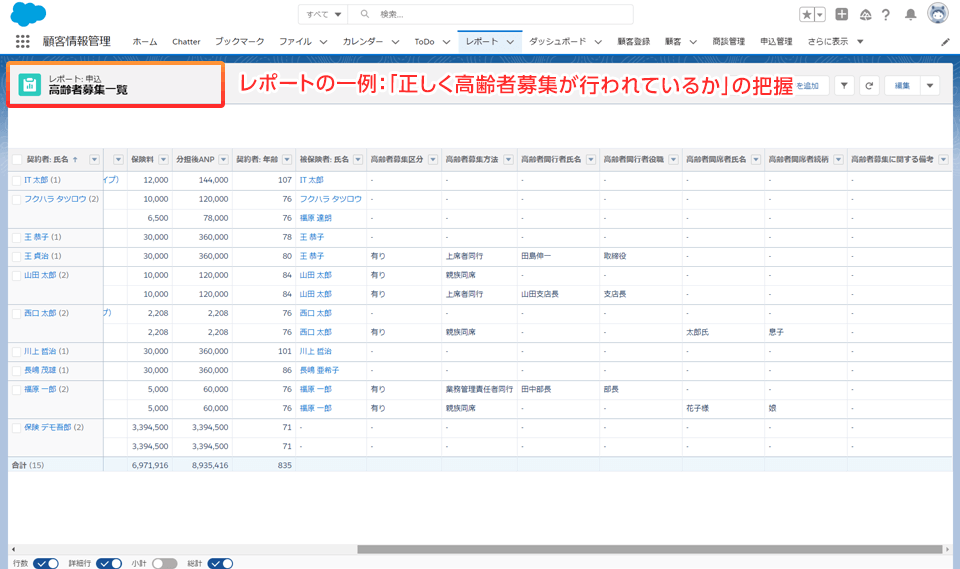Open dropdown arrow next to 編集 button
The width and height of the screenshot is (960, 569).
point(931,86)
